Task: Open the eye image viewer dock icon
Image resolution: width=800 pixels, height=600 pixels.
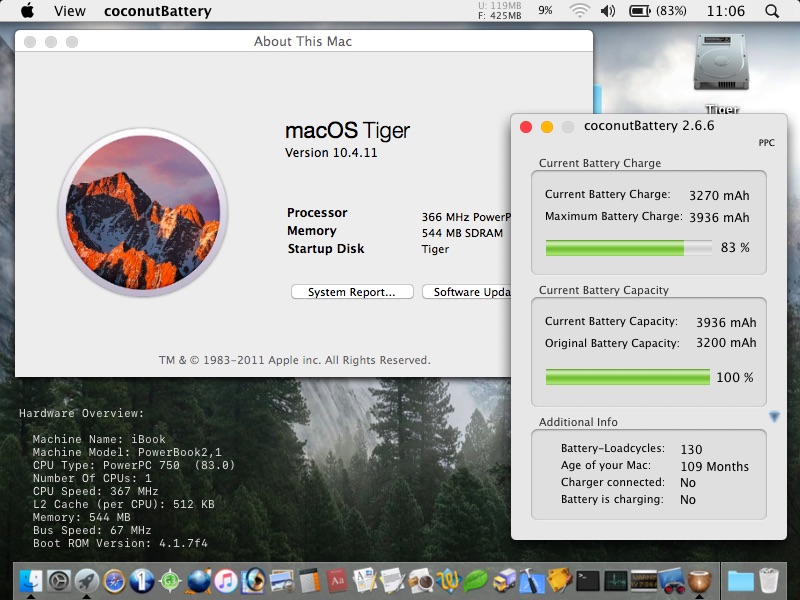Action: [x=254, y=581]
